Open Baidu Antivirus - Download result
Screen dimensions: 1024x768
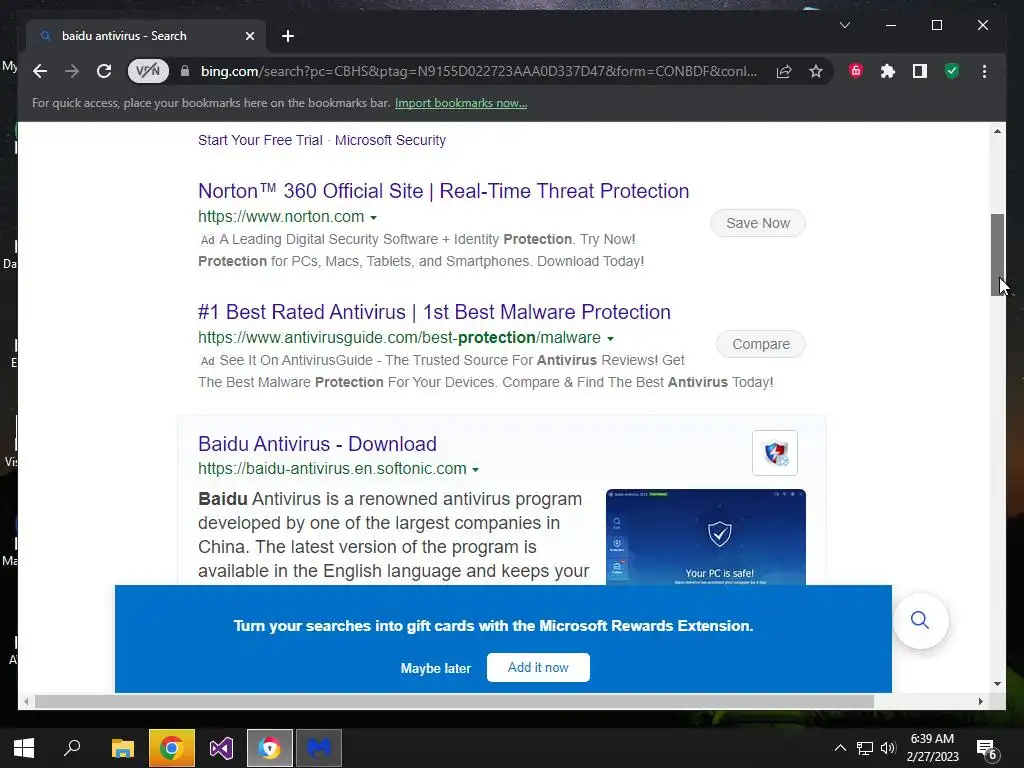pyautogui.click(x=317, y=444)
